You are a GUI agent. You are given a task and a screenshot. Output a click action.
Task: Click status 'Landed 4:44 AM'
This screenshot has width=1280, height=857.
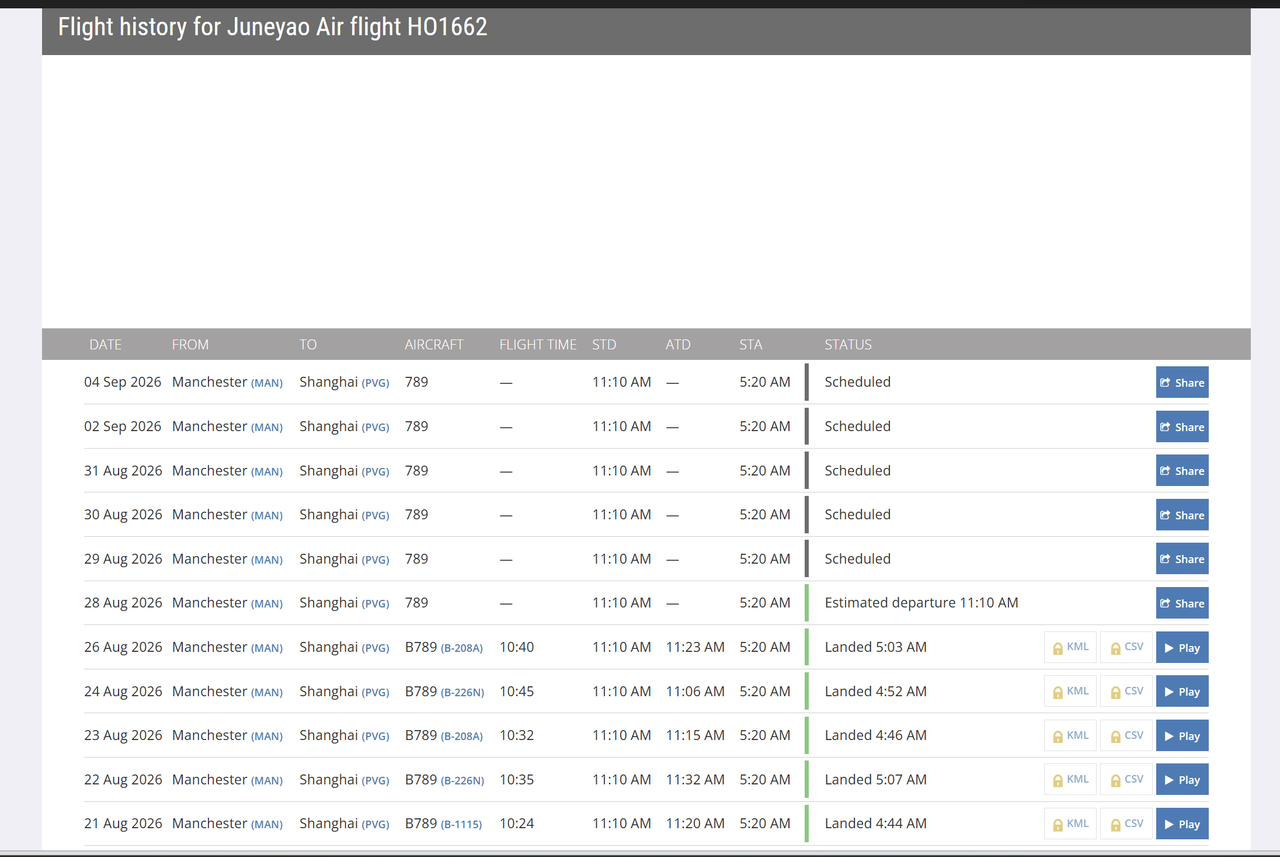click(876, 823)
